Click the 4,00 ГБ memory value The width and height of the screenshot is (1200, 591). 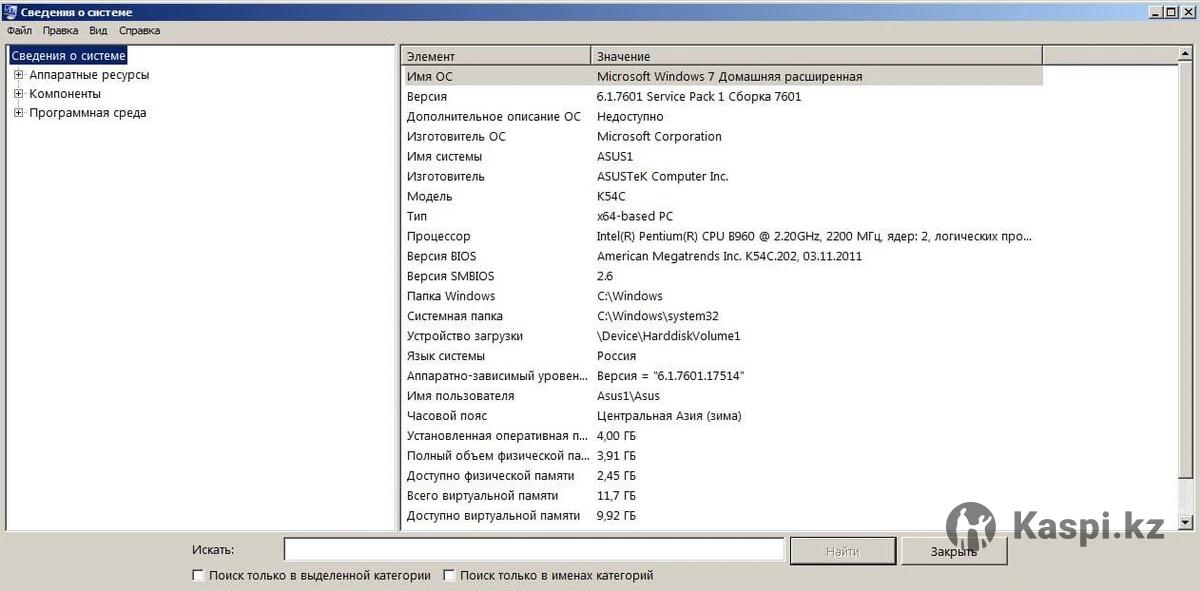[616, 436]
